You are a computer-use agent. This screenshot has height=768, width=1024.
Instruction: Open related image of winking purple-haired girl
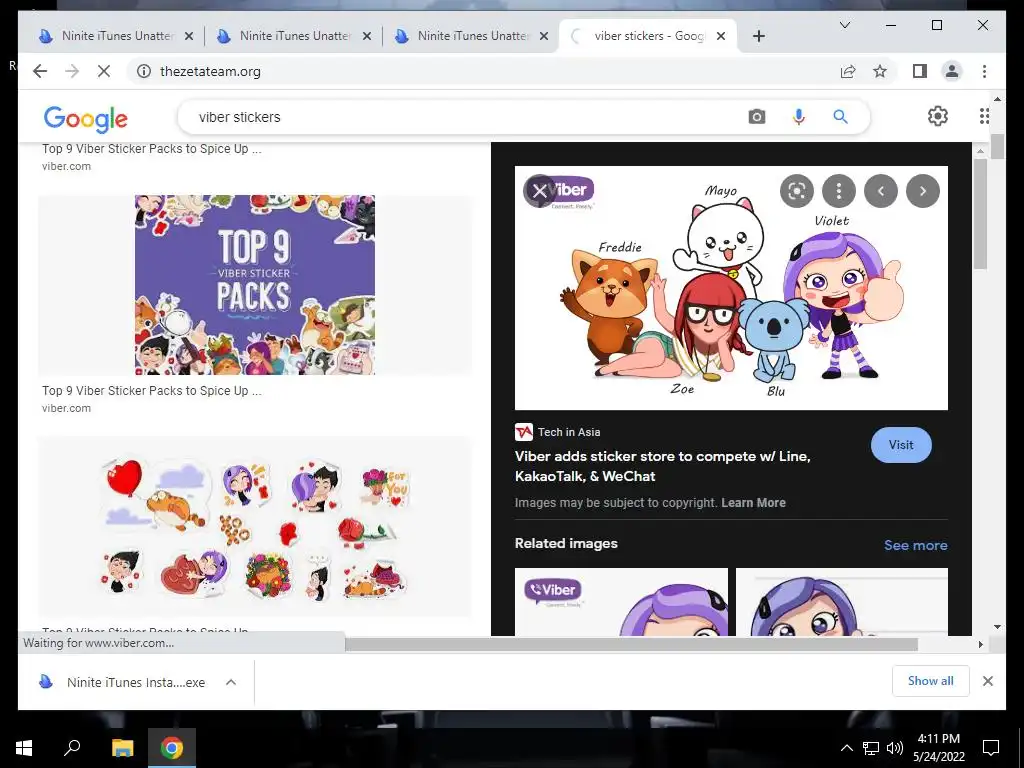point(842,601)
